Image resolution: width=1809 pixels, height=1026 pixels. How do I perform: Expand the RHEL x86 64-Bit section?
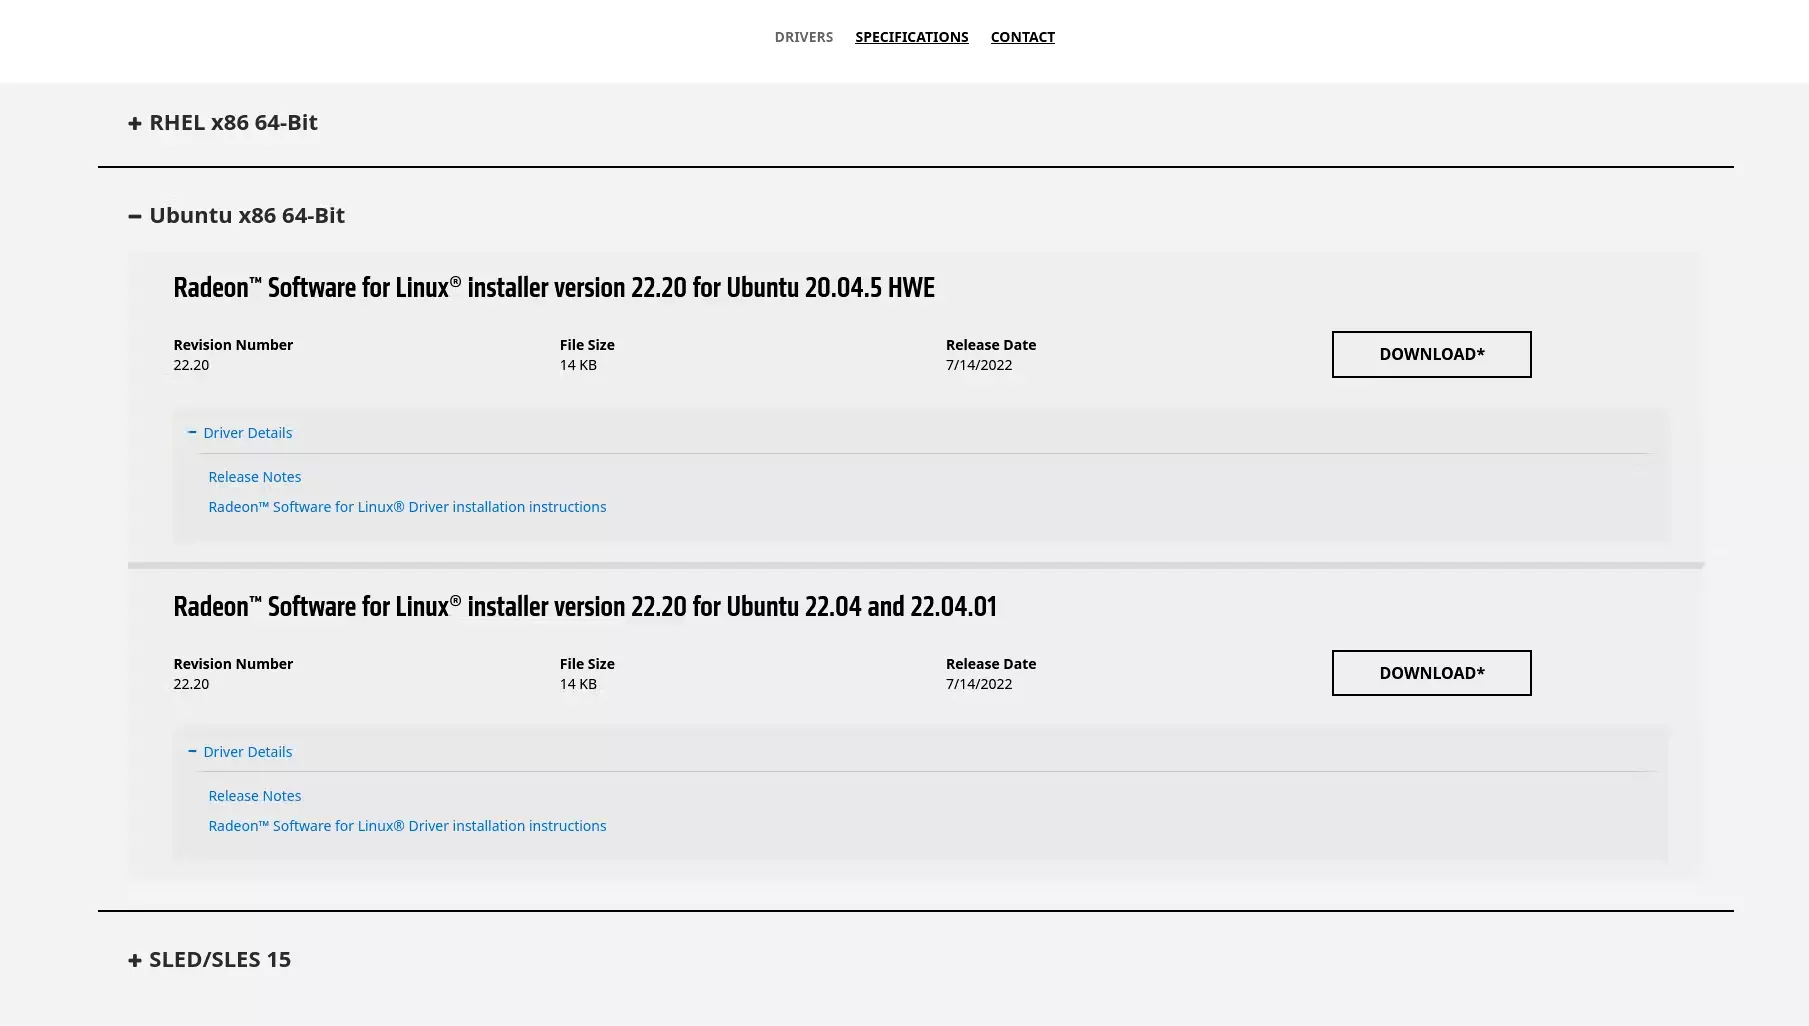(x=222, y=122)
